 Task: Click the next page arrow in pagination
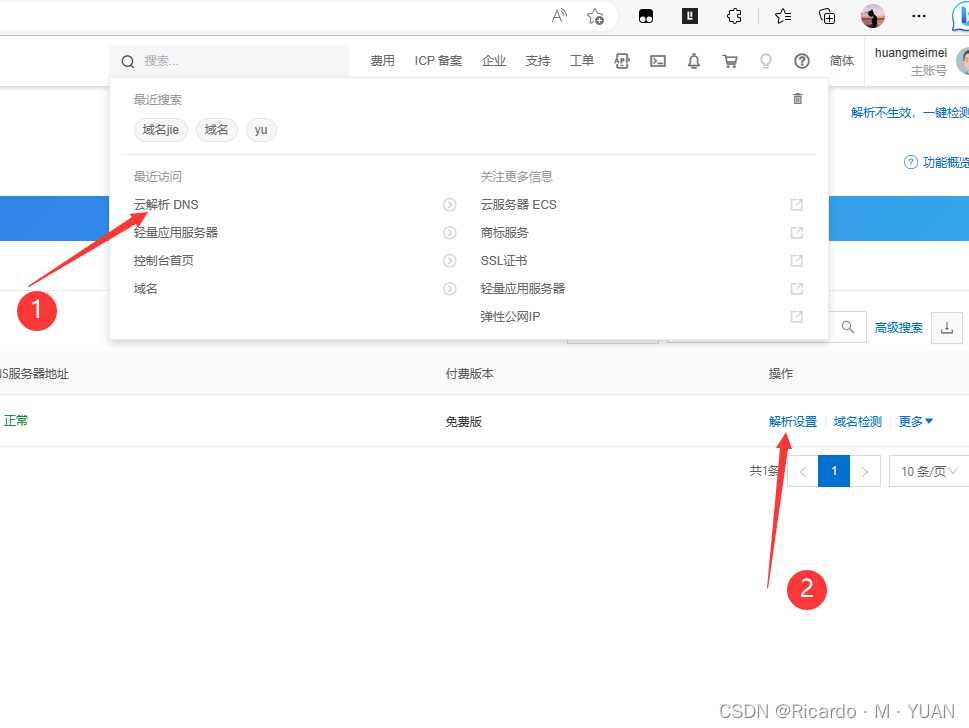click(x=863, y=471)
